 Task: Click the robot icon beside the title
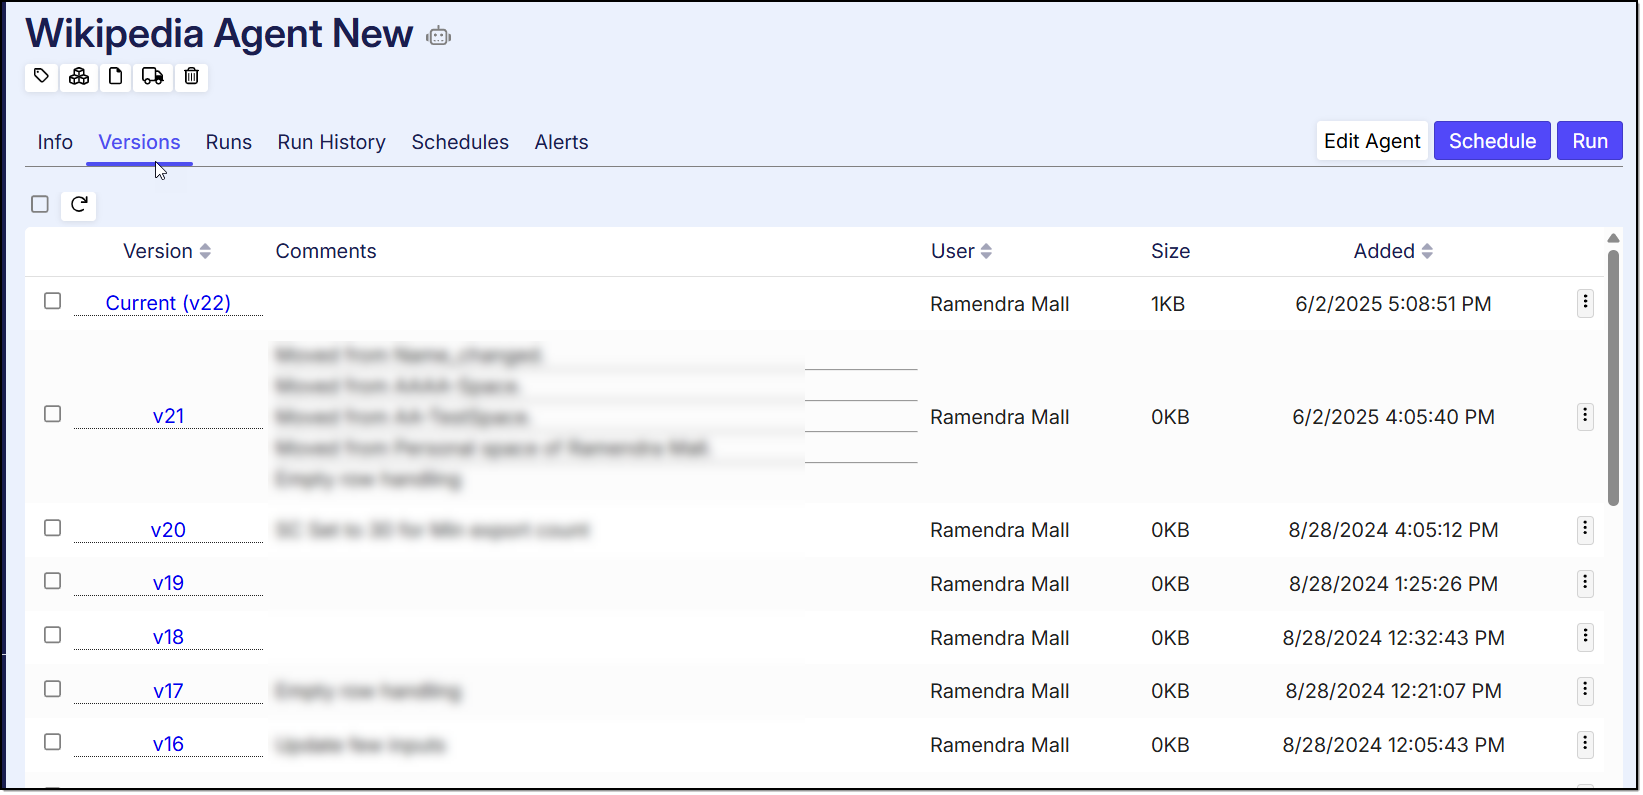coord(438,37)
